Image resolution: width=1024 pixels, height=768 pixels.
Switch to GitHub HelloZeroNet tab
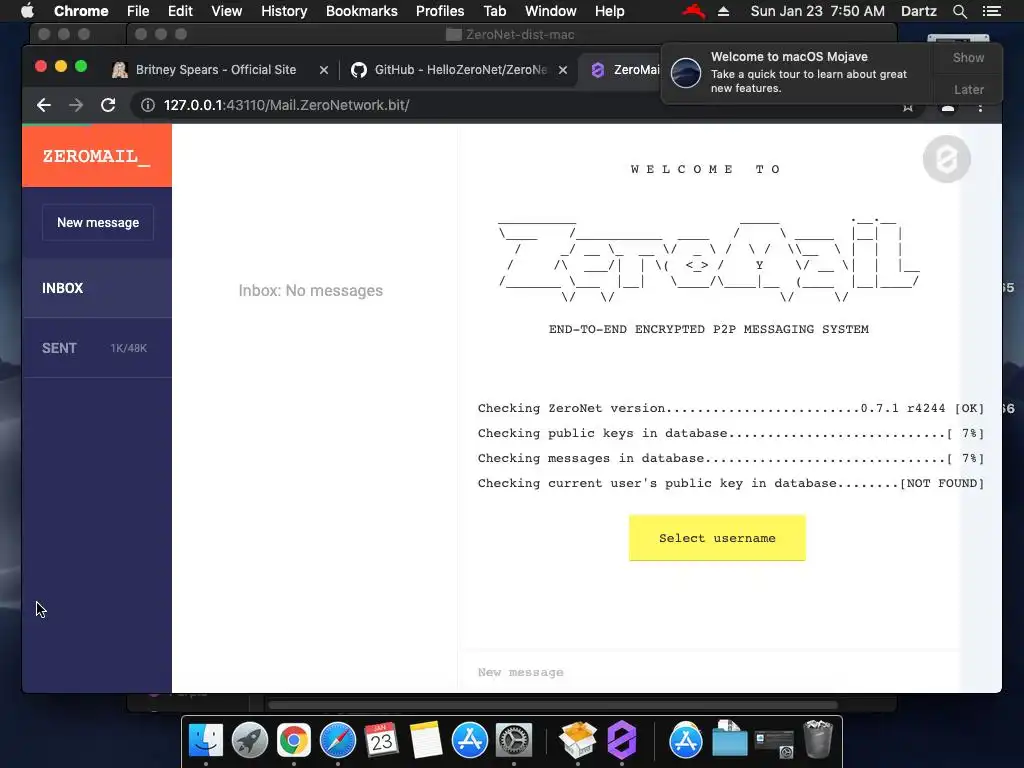coord(460,70)
